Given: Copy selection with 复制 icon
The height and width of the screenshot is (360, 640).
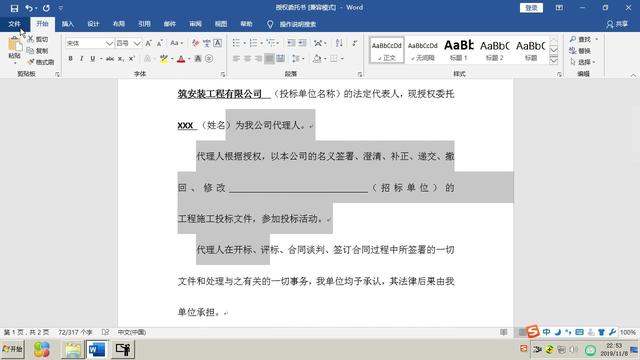Looking at the screenshot, I should pos(30,51).
